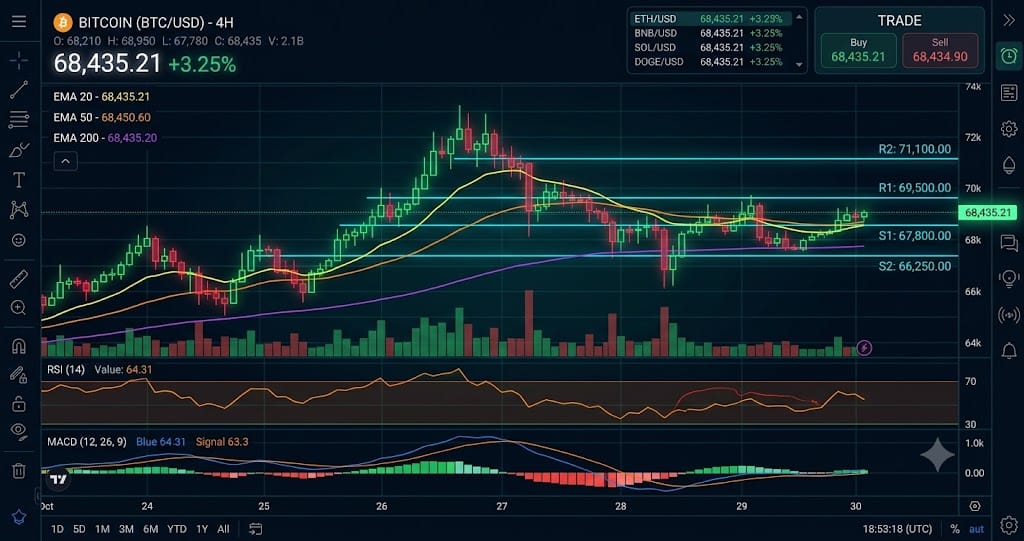Click the S1: 67,800.00 support label
The height and width of the screenshot is (541, 1024).
[914, 236]
